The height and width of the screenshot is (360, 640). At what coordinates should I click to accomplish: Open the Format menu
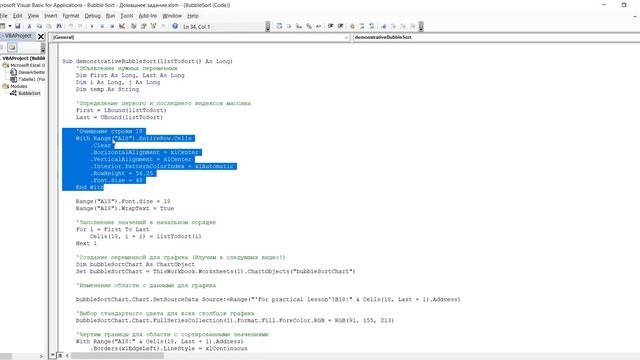click(x=71, y=16)
